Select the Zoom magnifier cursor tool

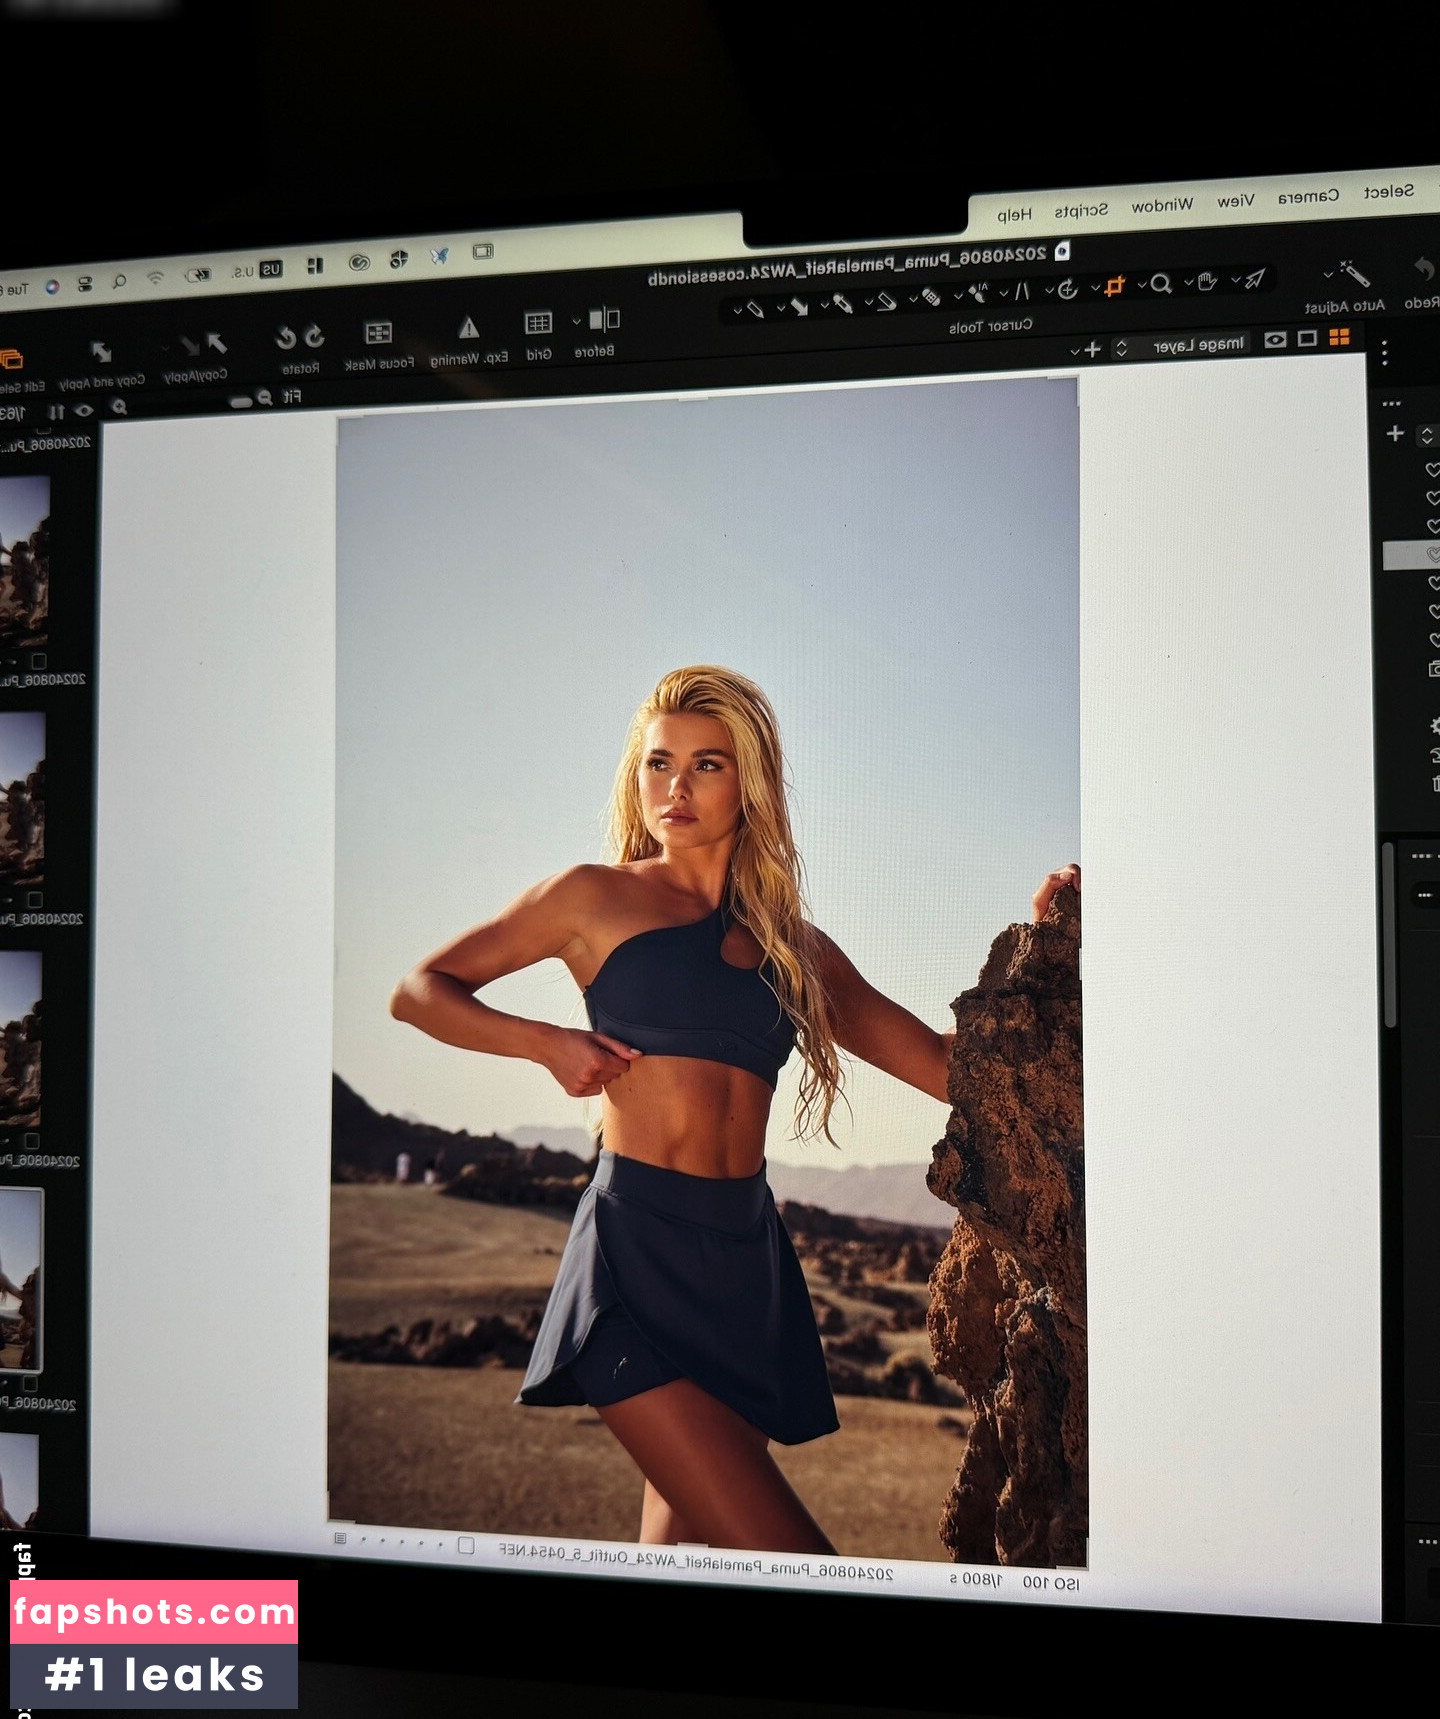tap(1160, 284)
